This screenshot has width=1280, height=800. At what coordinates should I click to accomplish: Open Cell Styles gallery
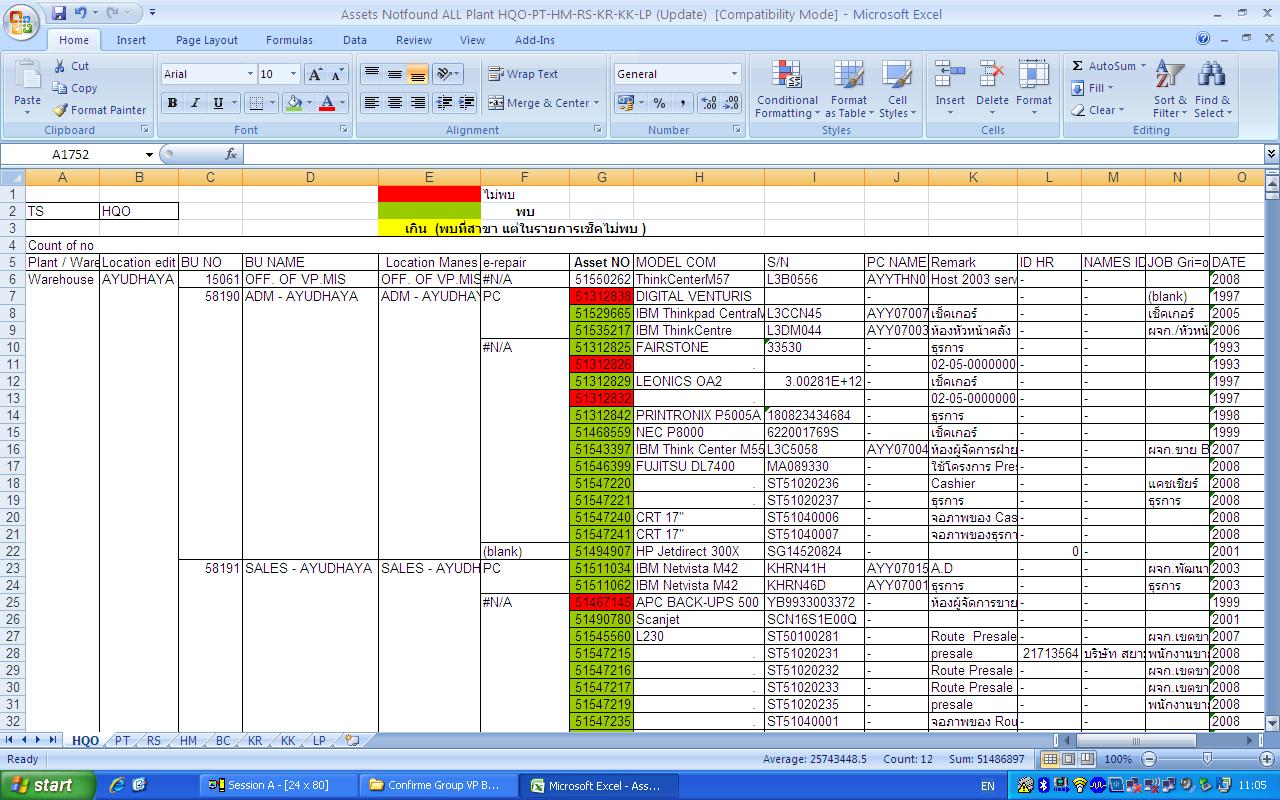897,89
